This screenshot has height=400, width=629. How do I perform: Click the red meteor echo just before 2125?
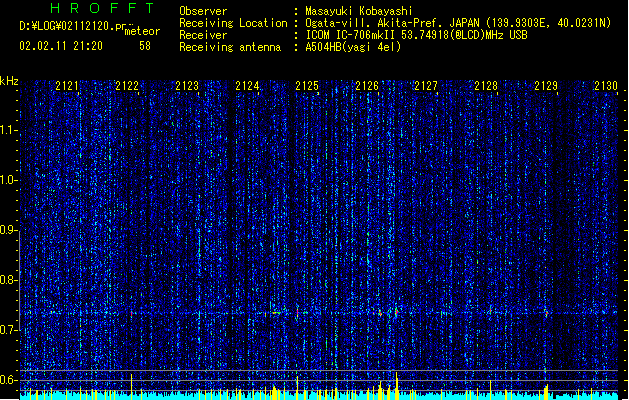[297, 312]
